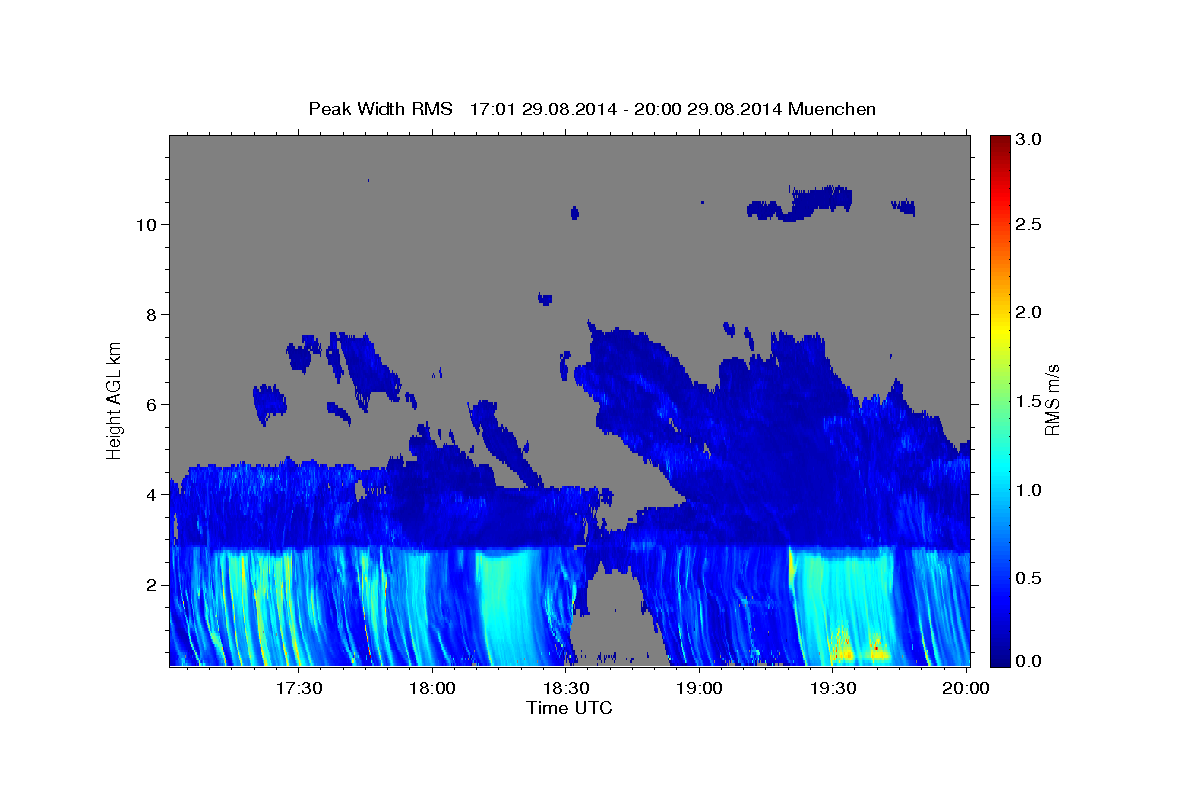
Task: Click the colorbar value 0.5
Action: 1029,578
